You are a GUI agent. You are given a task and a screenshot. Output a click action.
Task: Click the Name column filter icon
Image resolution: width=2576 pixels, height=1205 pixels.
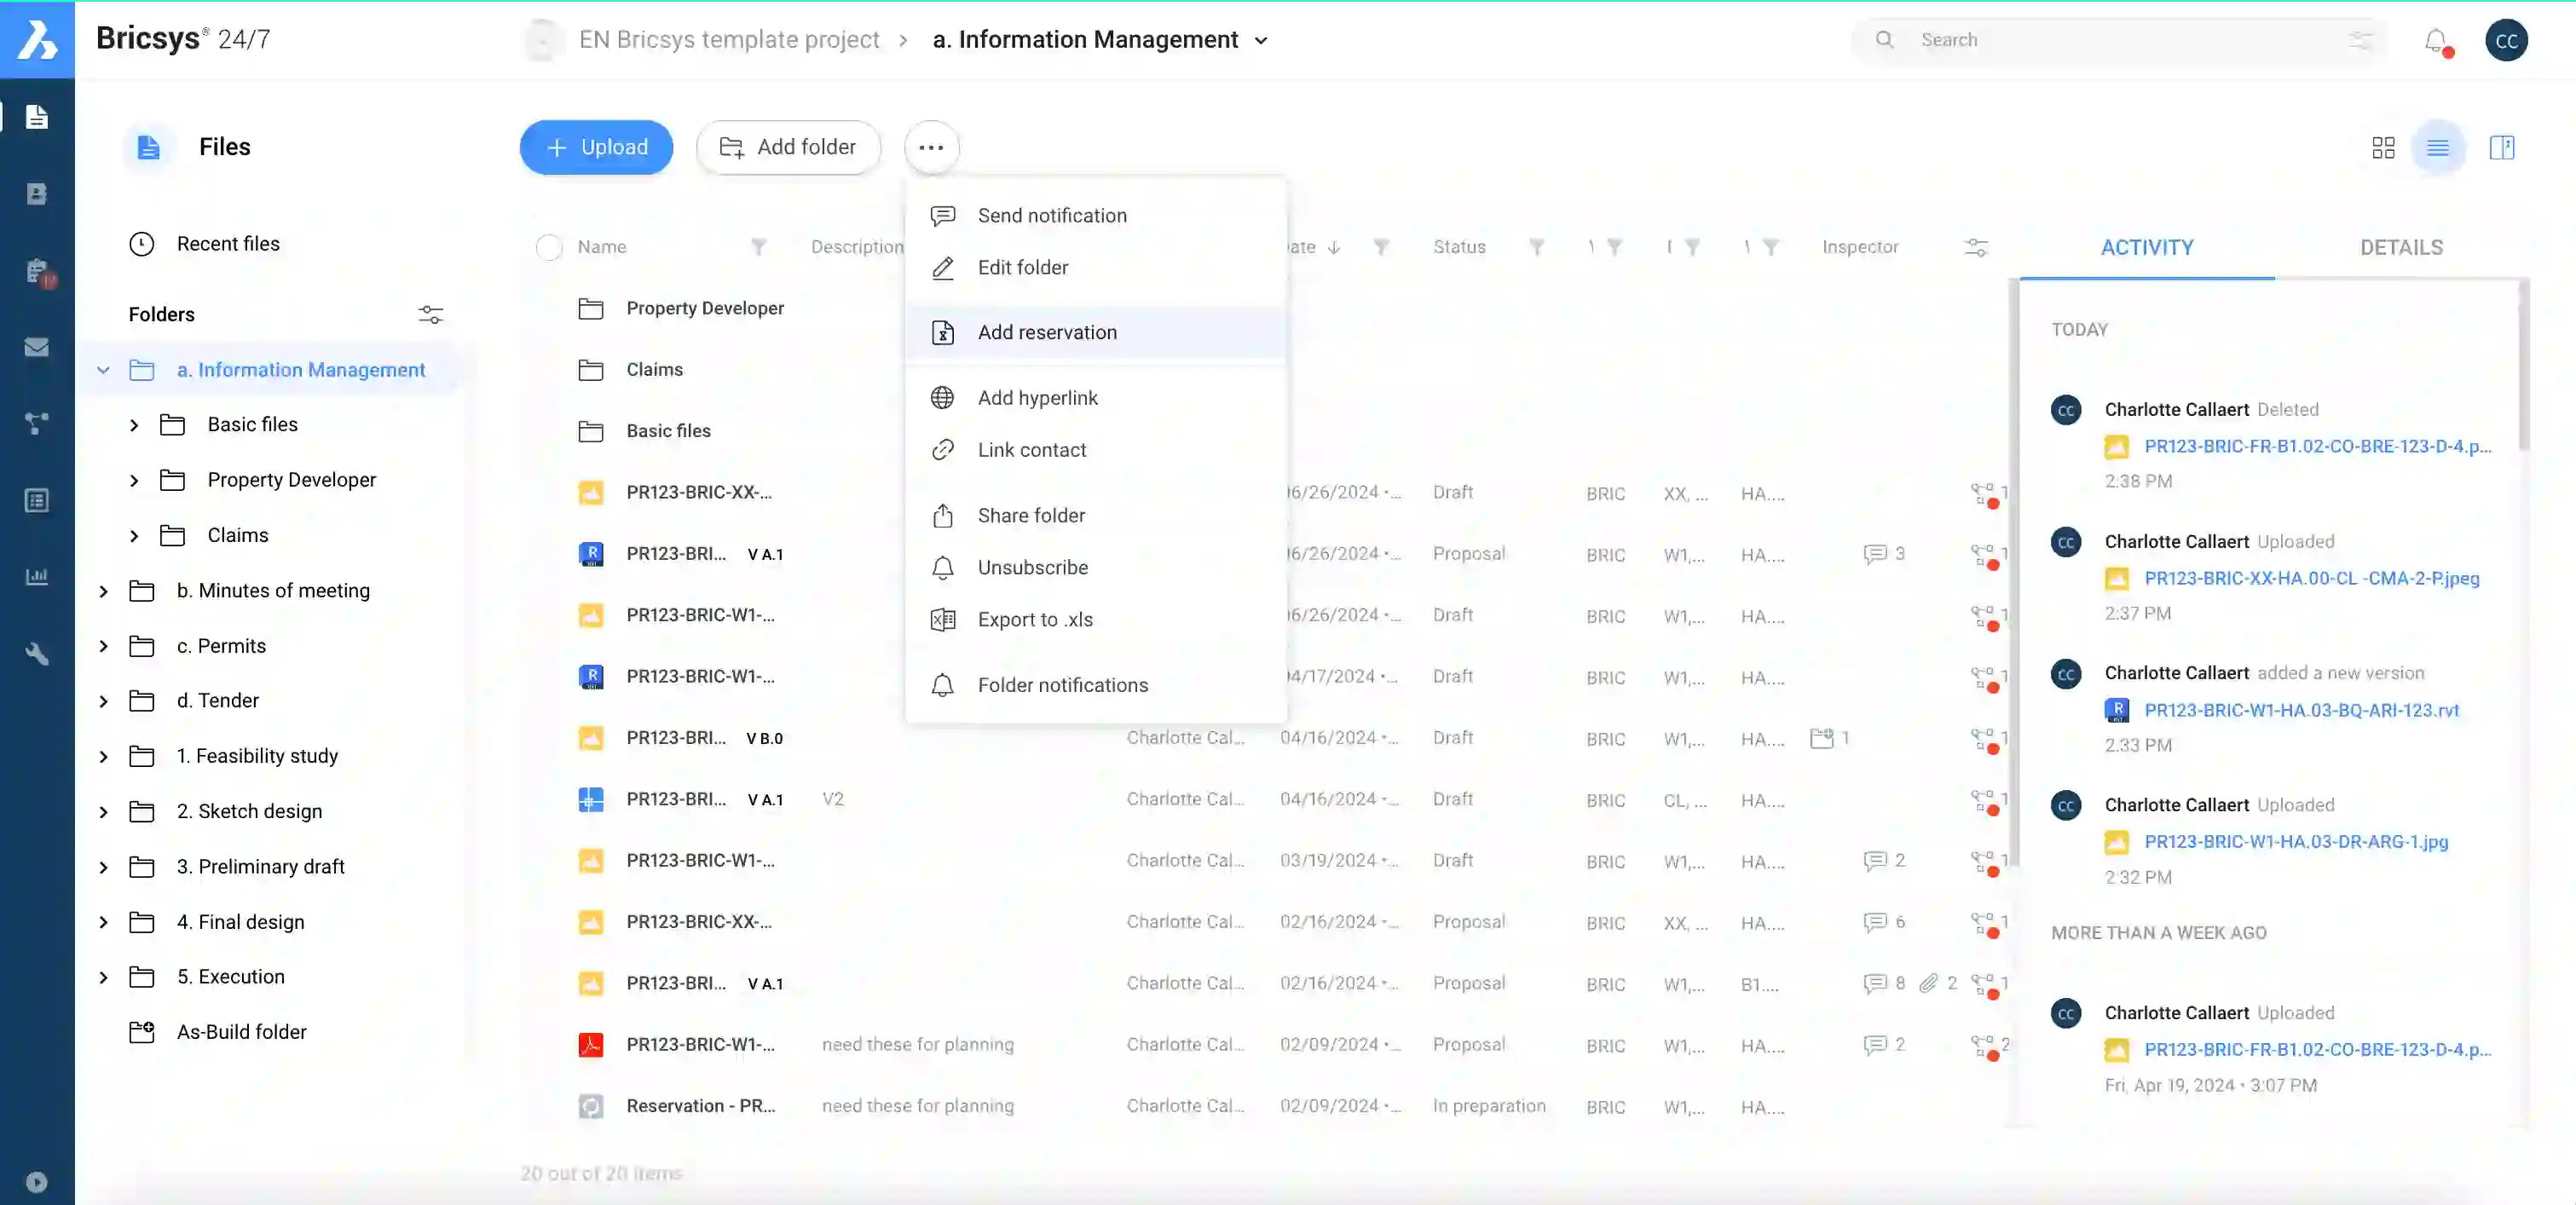click(759, 247)
